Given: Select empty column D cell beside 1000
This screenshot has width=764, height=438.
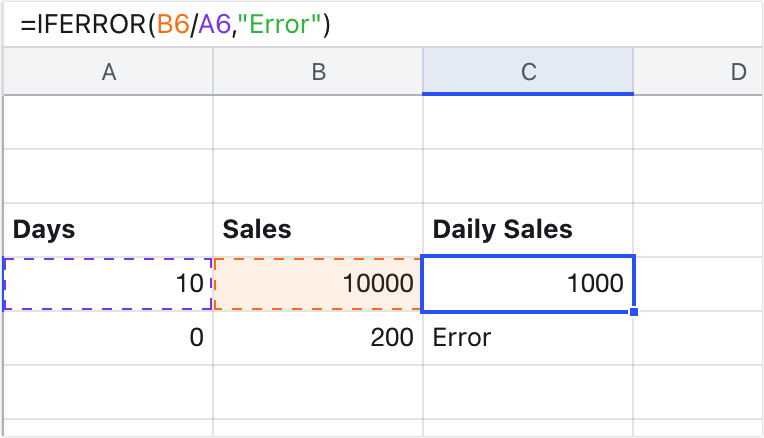Looking at the screenshot, I should point(698,284).
